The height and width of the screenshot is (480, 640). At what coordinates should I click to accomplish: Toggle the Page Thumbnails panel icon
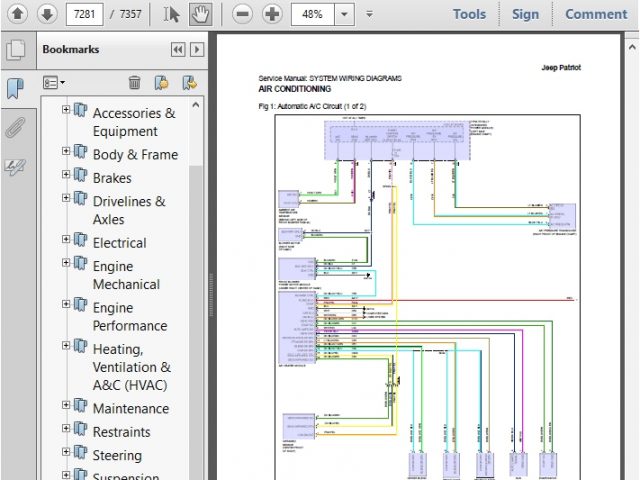coord(15,49)
